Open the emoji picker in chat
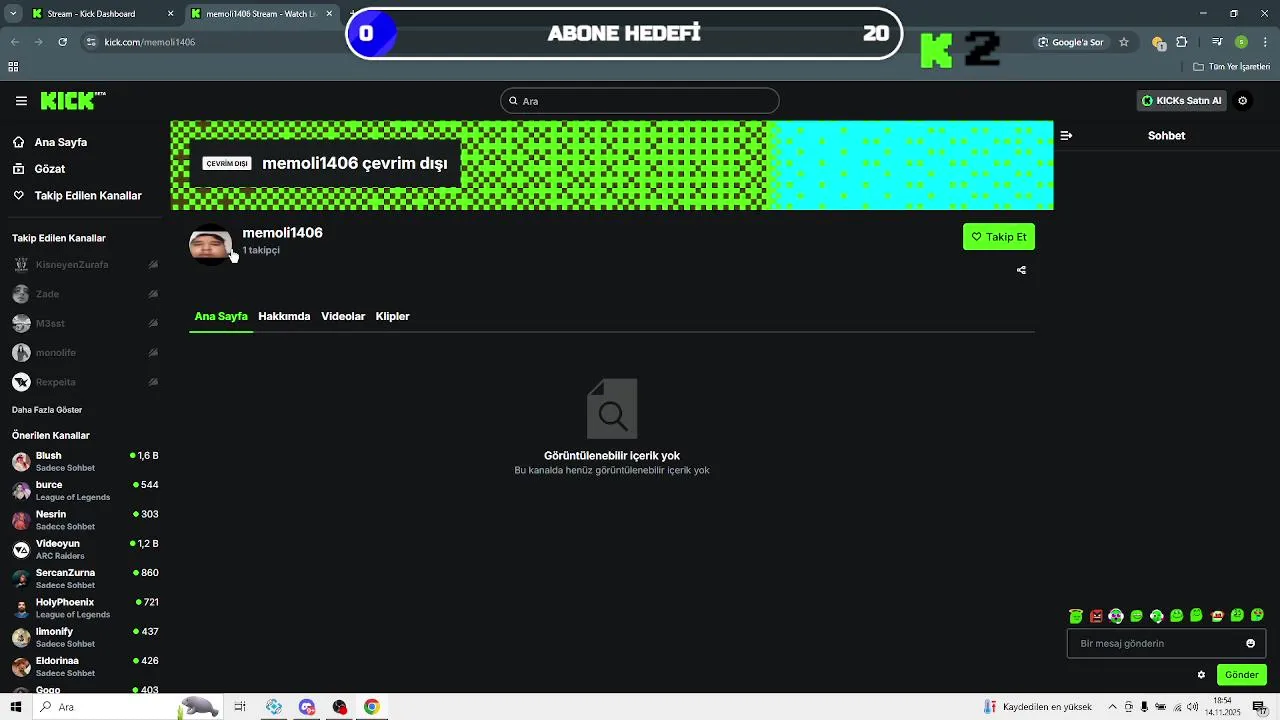The image size is (1280, 720). 1250,644
